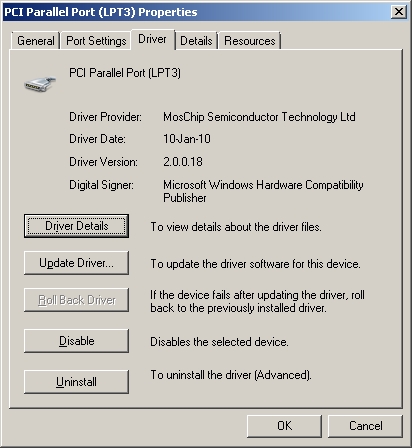Confirm with the OK button
412x448 pixels.
284,426
